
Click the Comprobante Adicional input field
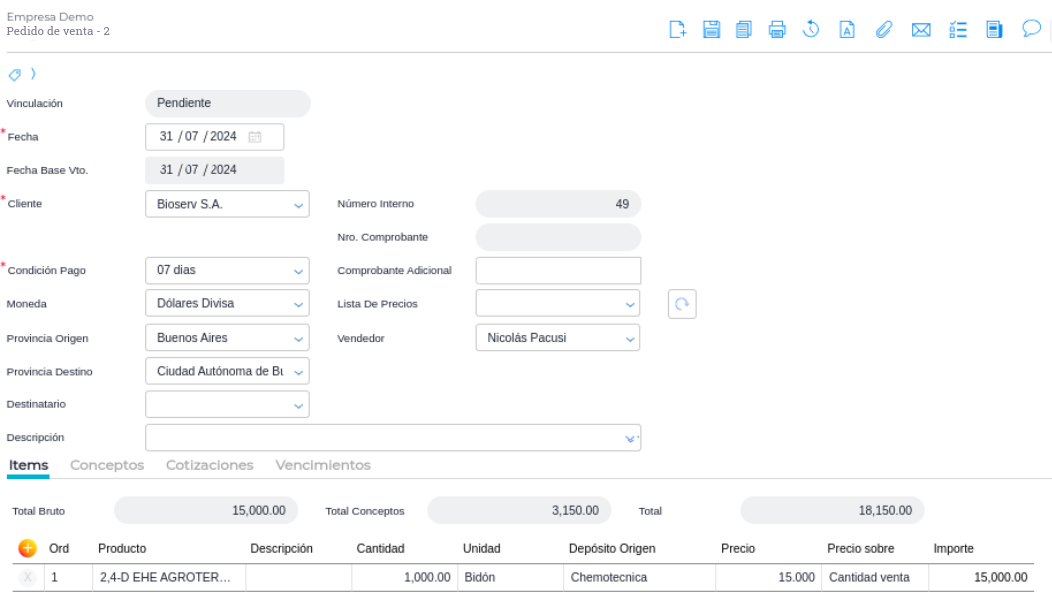[x=558, y=271]
